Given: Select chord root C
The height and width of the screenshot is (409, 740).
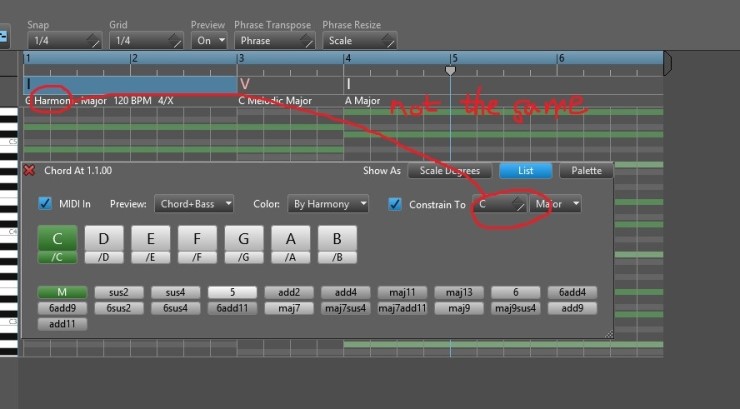Looking at the screenshot, I should [x=57, y=238].
